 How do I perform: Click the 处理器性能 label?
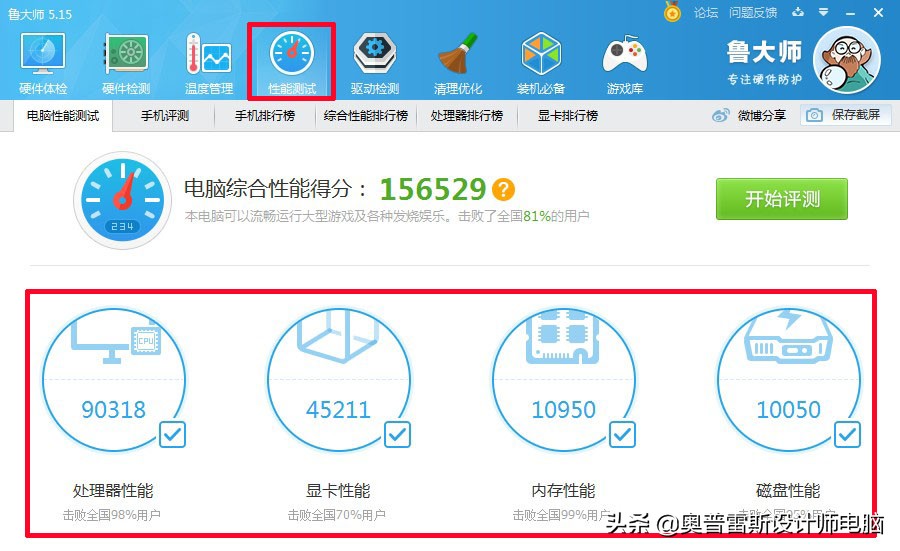(x=113, y=491)
